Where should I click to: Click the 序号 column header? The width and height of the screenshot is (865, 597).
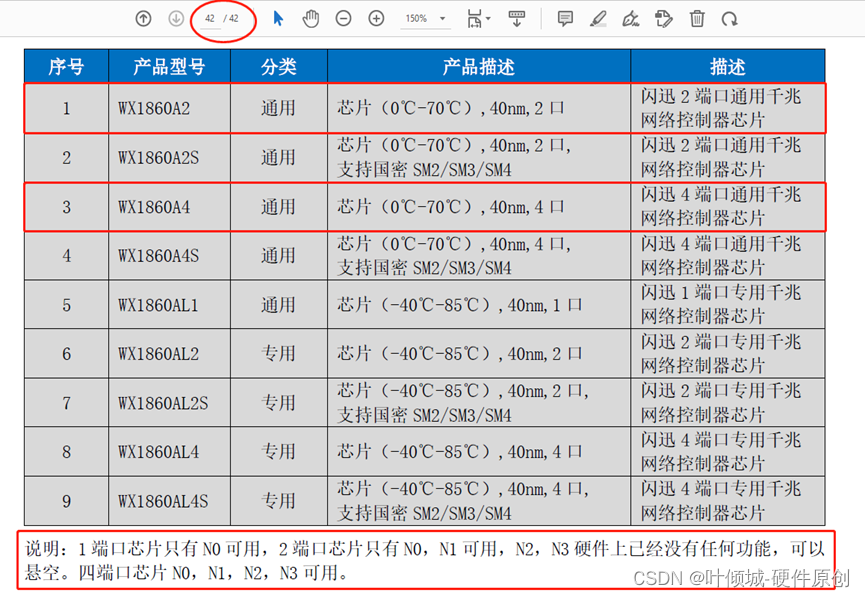pos(66,67)
